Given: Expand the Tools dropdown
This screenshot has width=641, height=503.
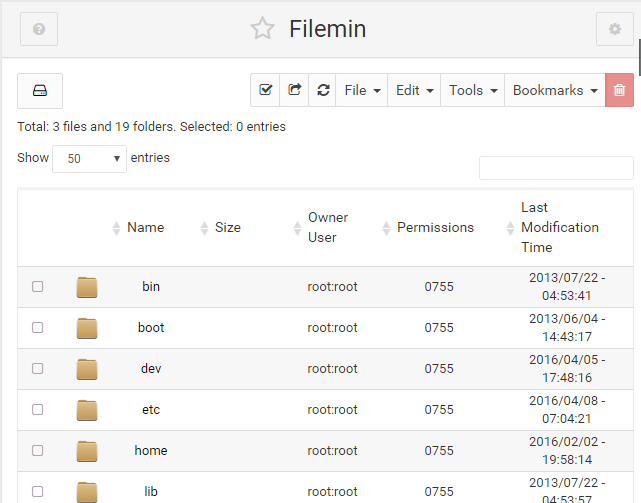Looking at the screenshot, I should tap(472, 90).
